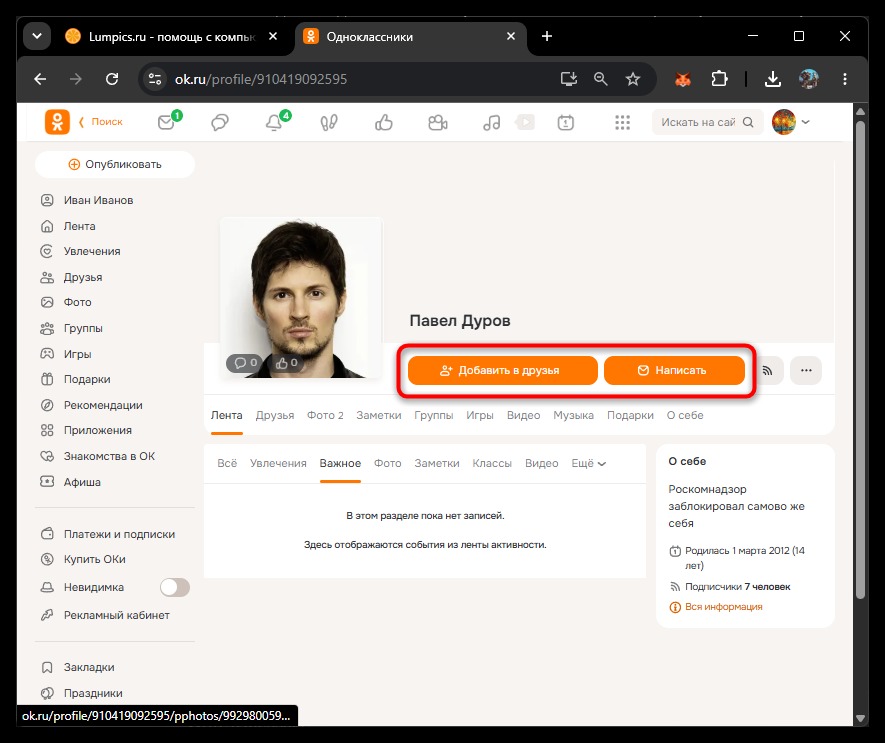Click the browser address bar URL
885x743 pixels.
click(x=261, y=79)
